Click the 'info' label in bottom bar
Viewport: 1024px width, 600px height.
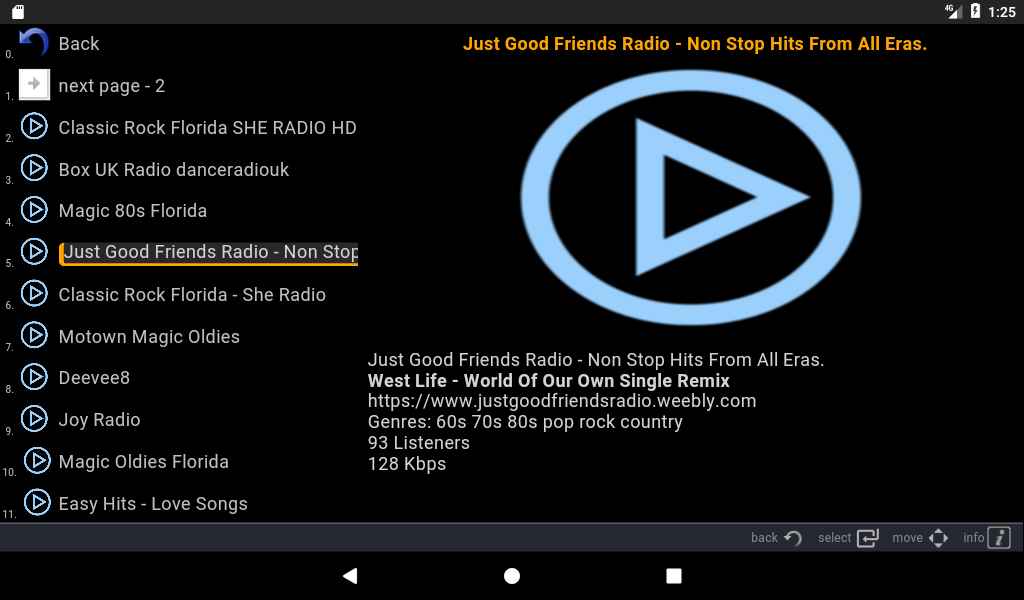click(973, 537)
